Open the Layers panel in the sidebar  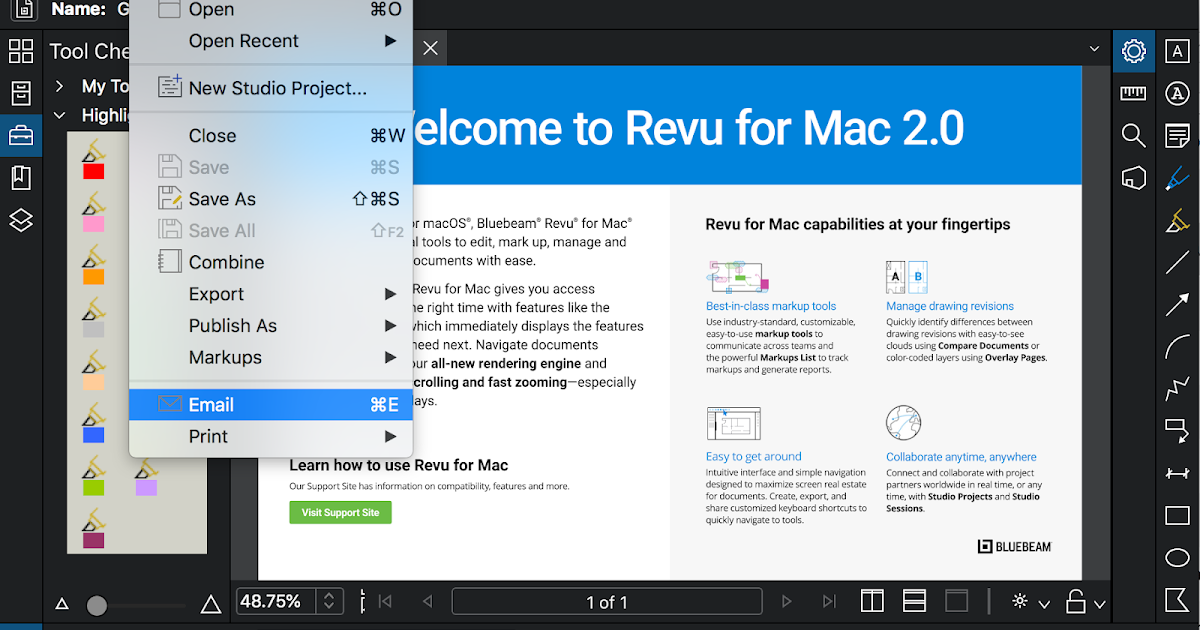[21, 221]
